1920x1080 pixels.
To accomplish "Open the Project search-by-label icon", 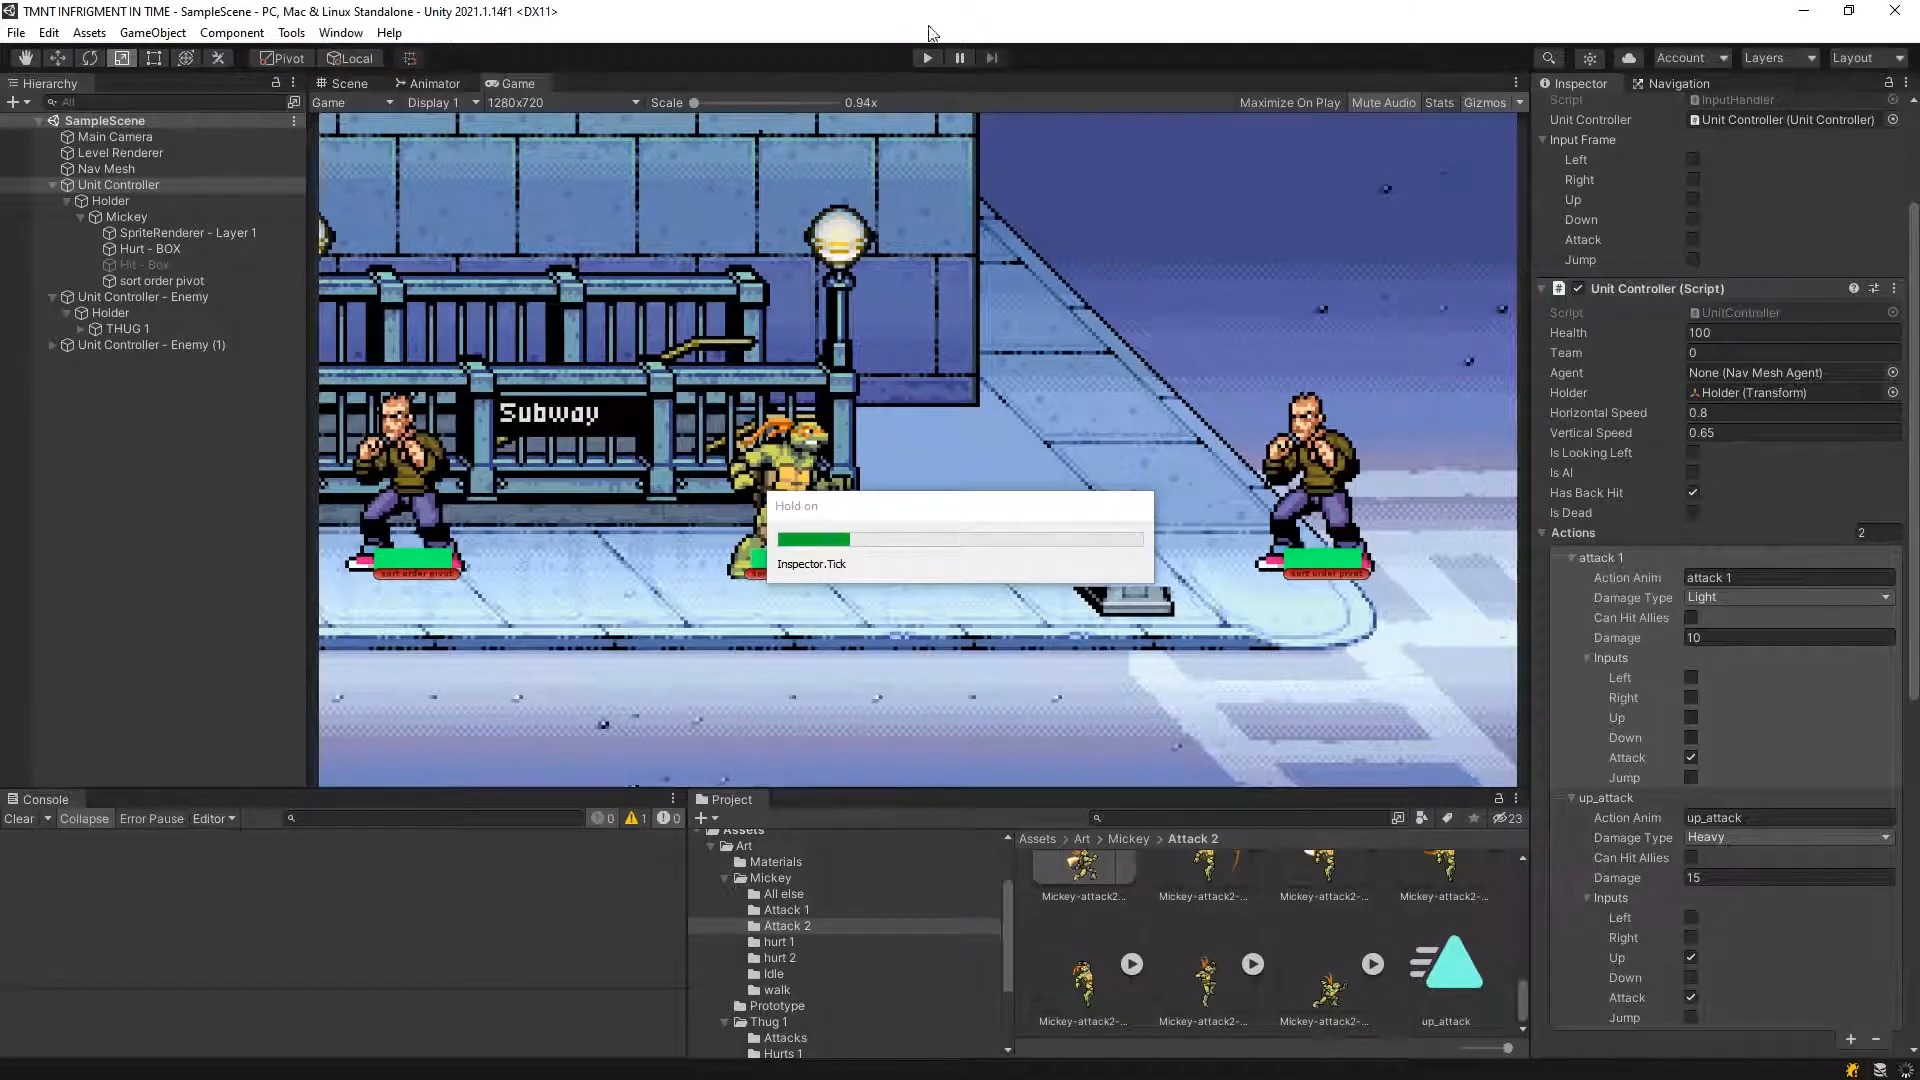I will (x=1447, y=818).
